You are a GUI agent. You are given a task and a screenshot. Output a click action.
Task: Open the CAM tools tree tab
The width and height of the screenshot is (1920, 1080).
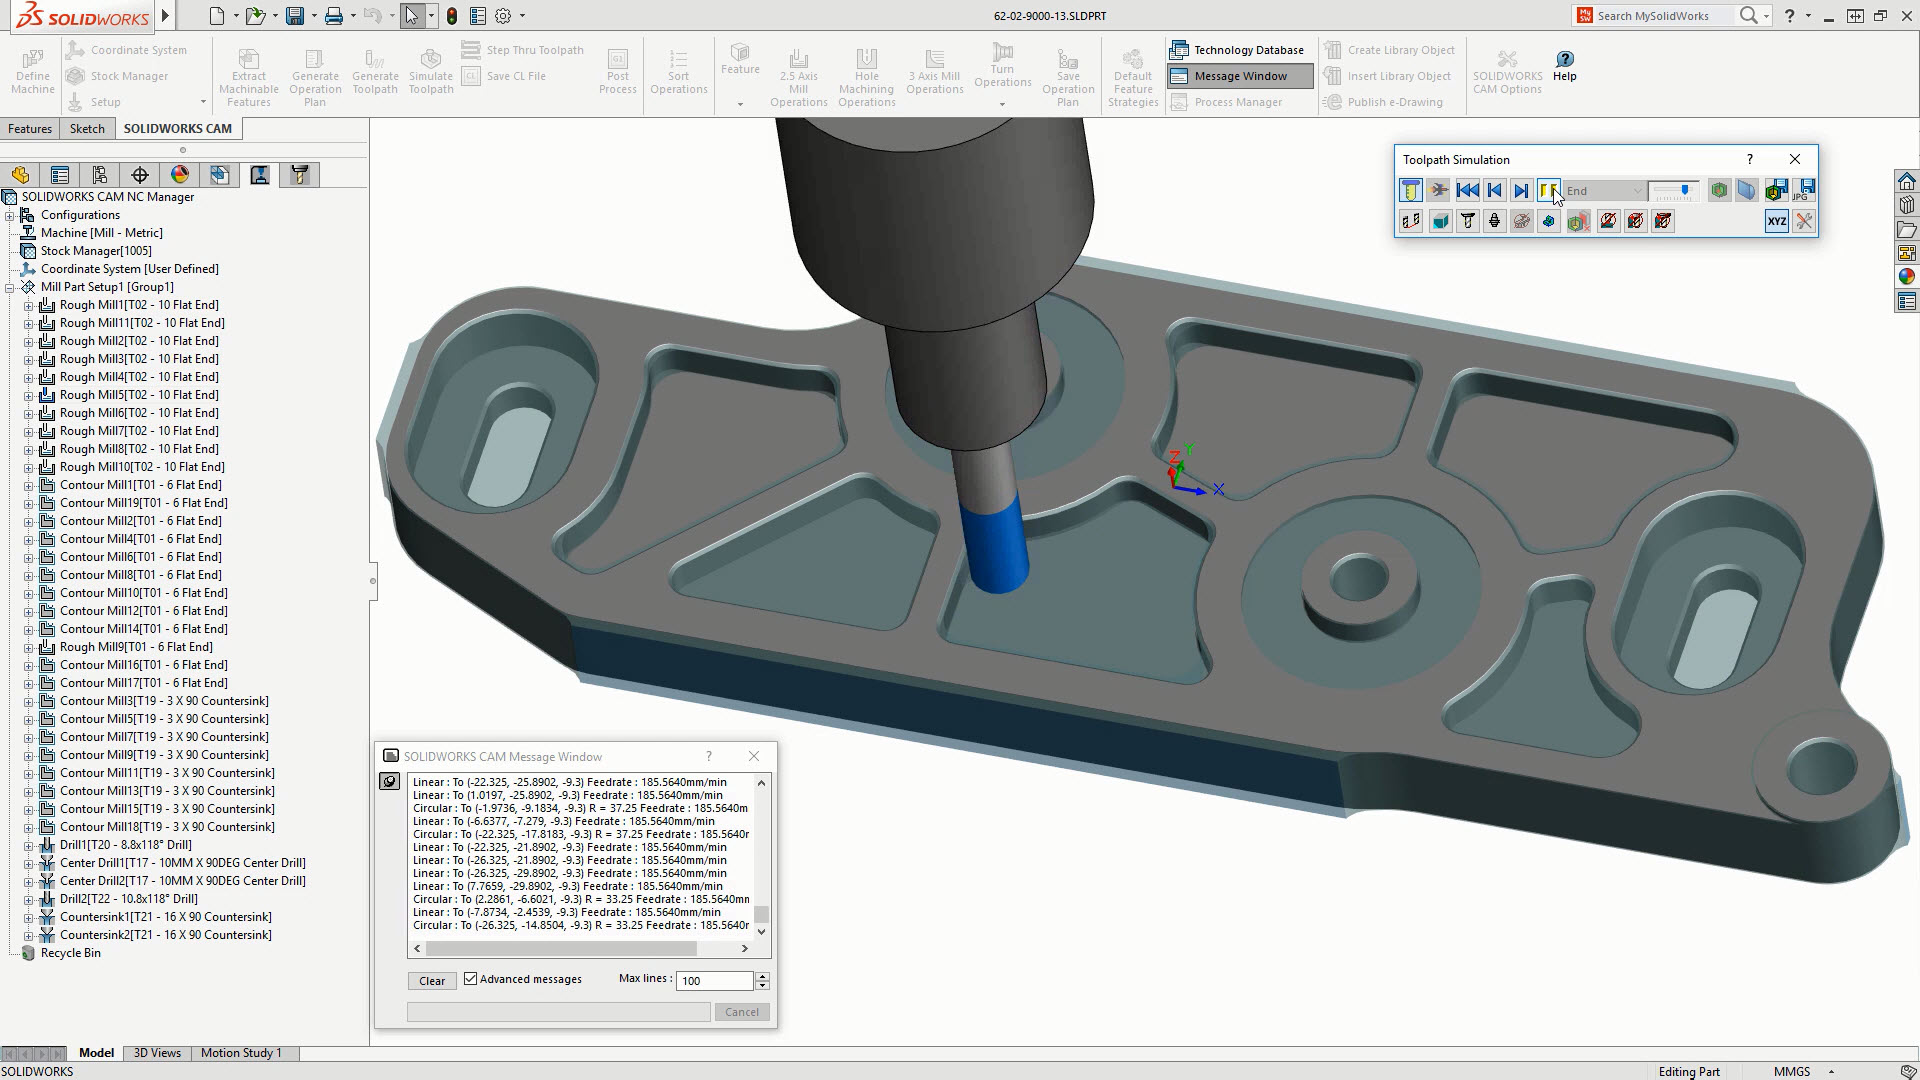click(300, 175)
